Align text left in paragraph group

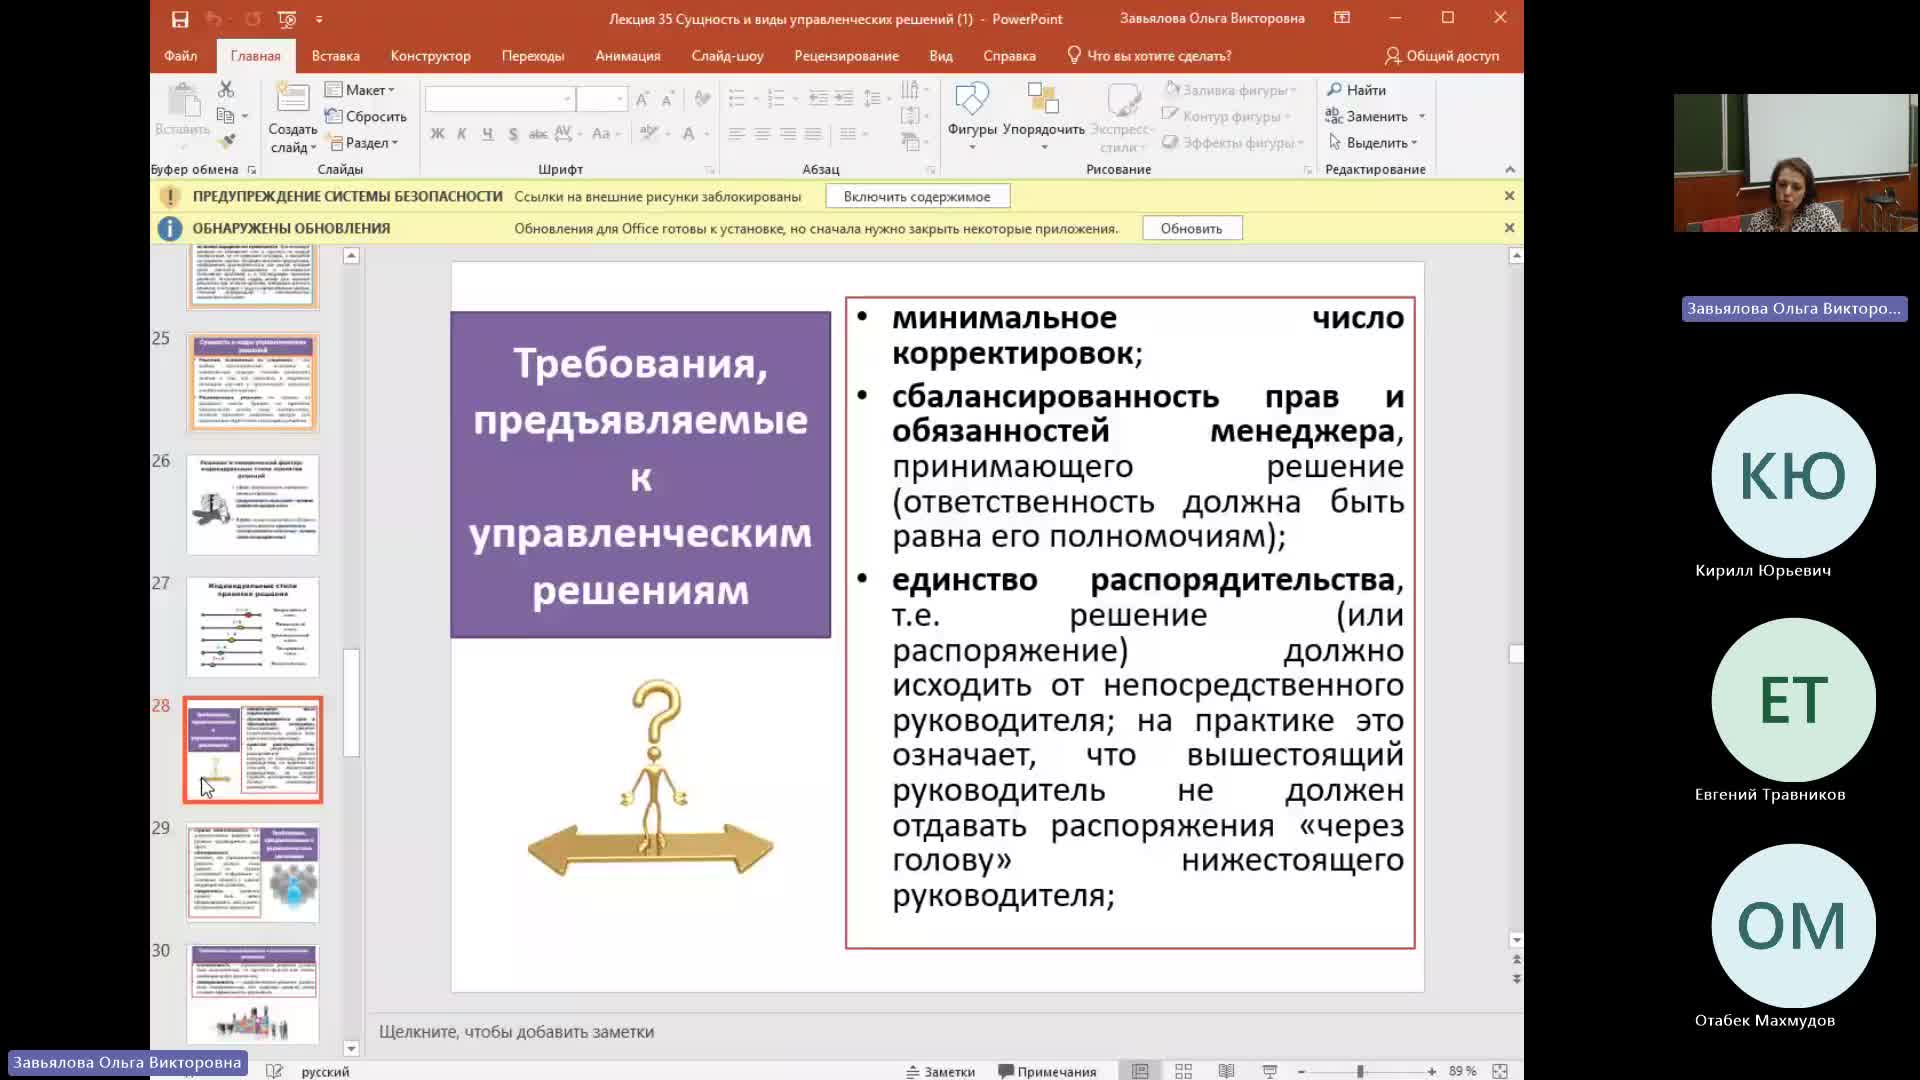point(737,133)
